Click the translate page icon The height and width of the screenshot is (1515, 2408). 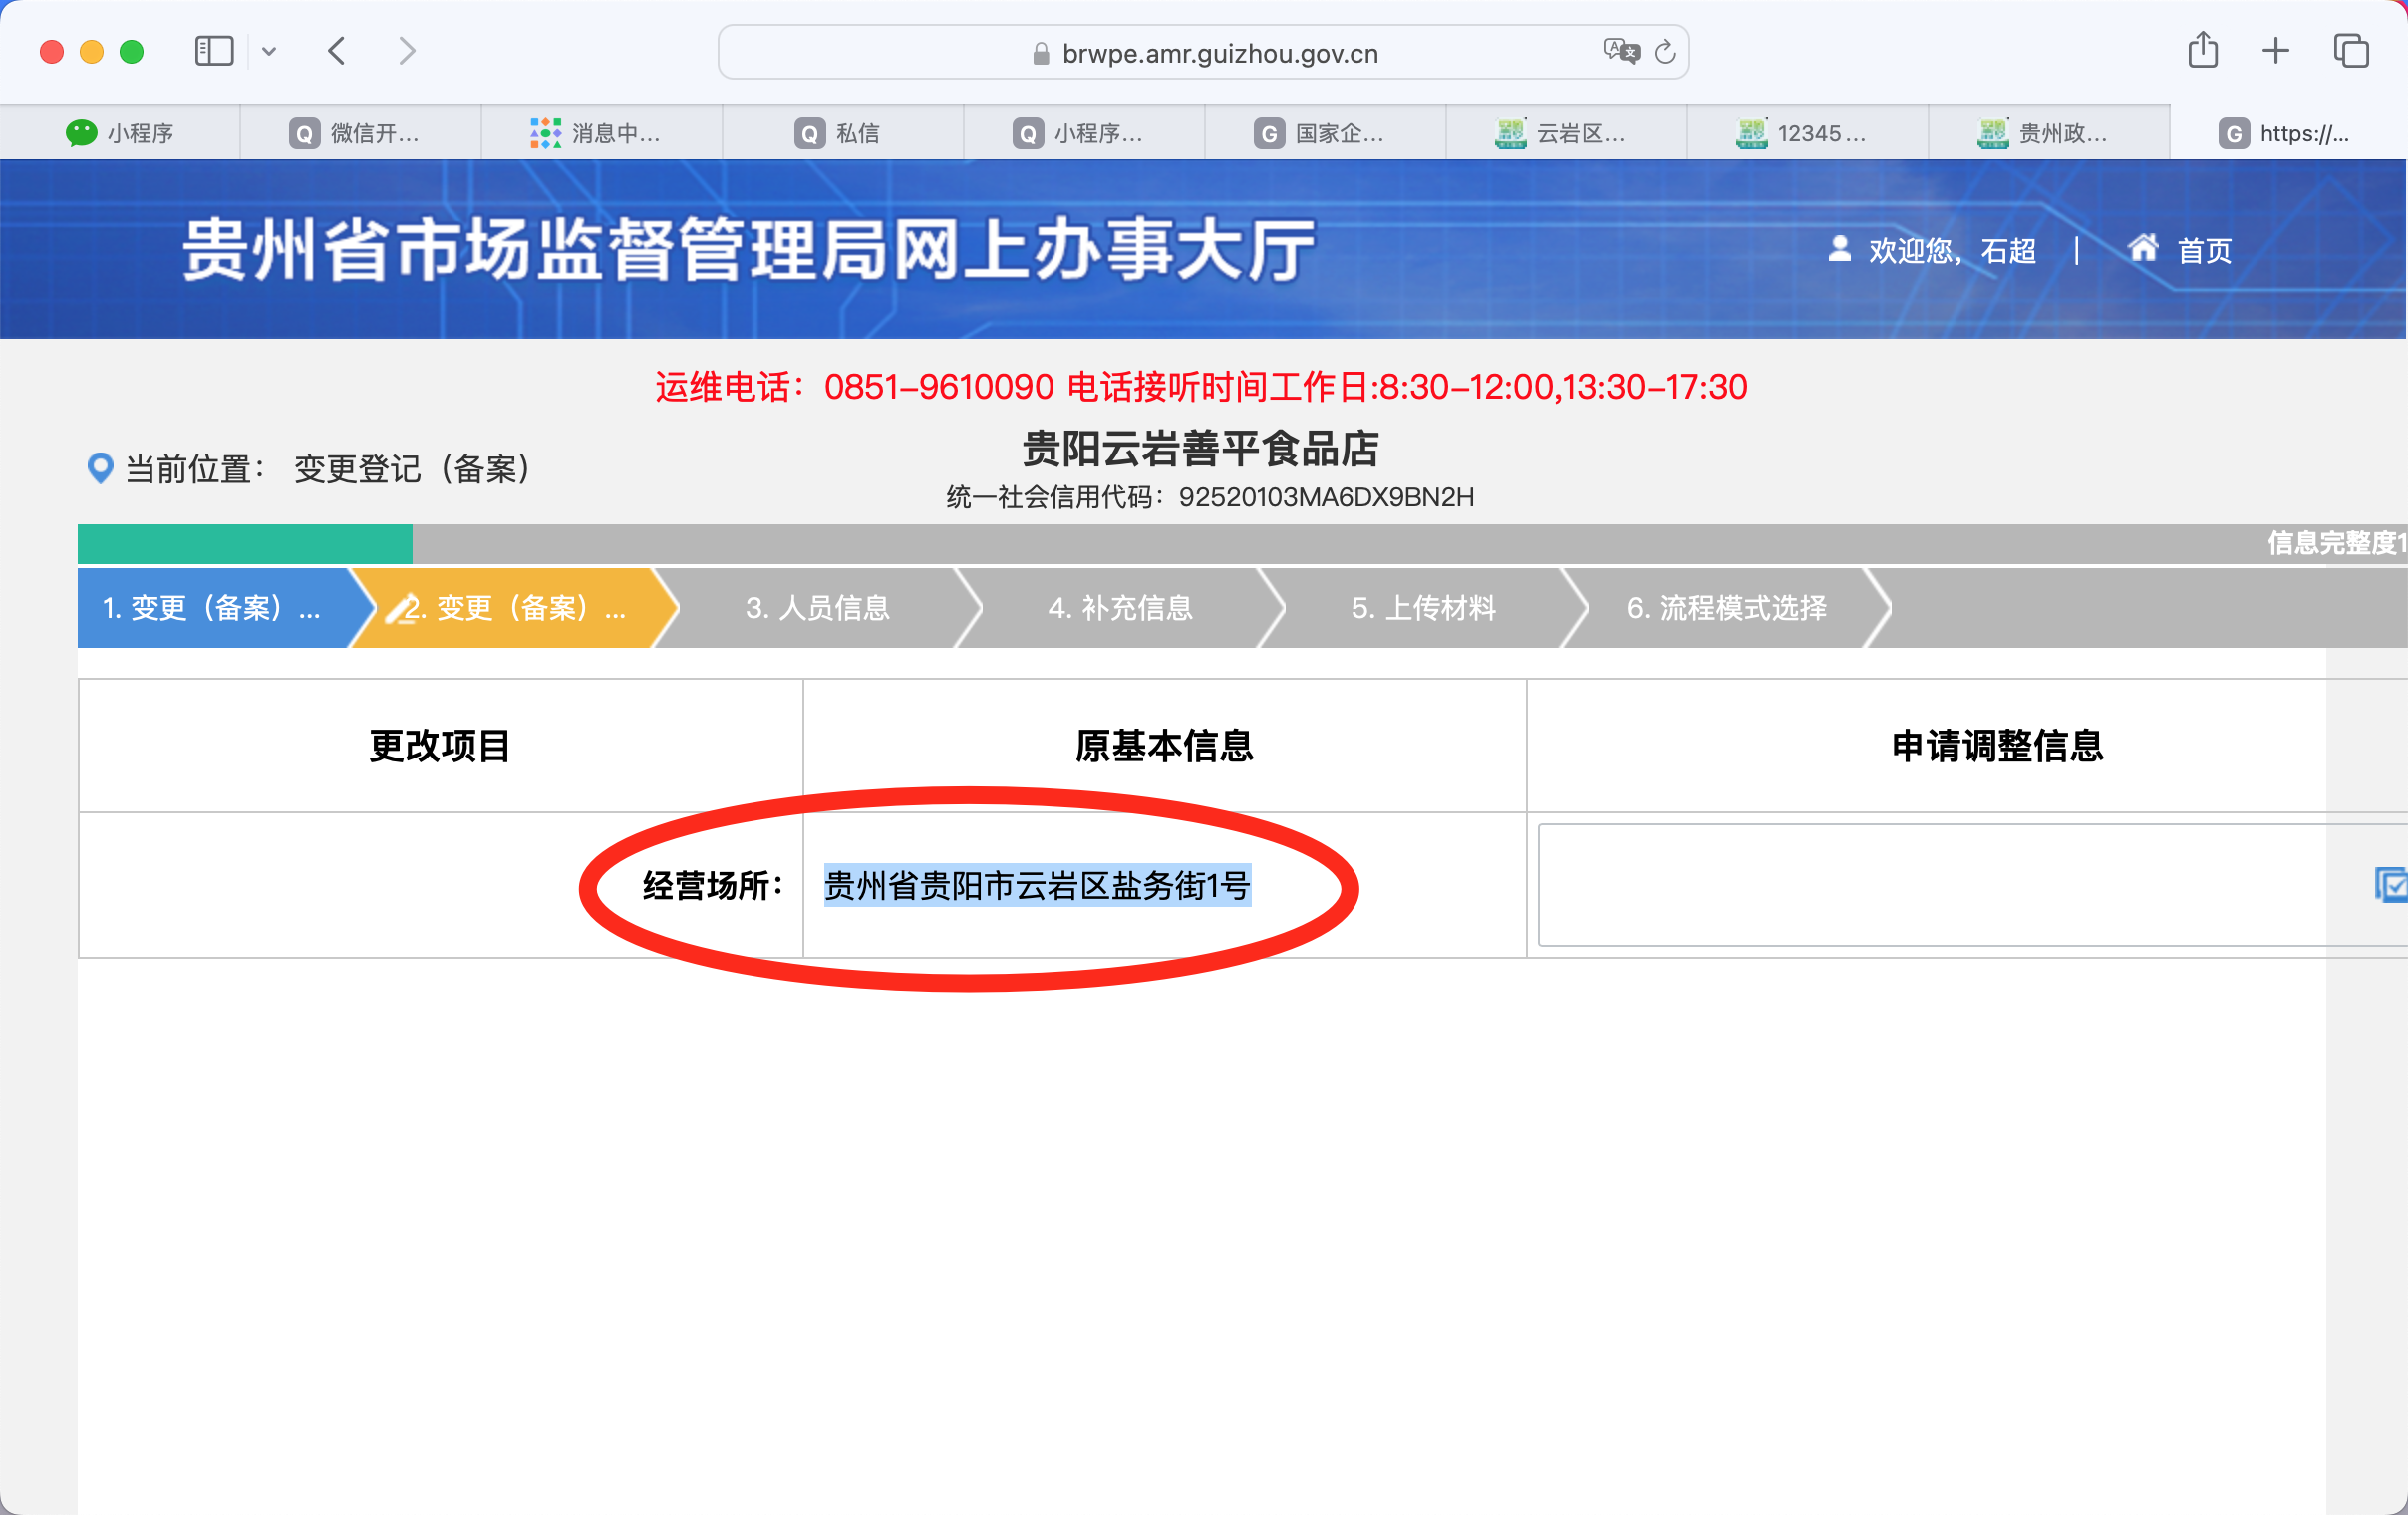coord(1620,52)
